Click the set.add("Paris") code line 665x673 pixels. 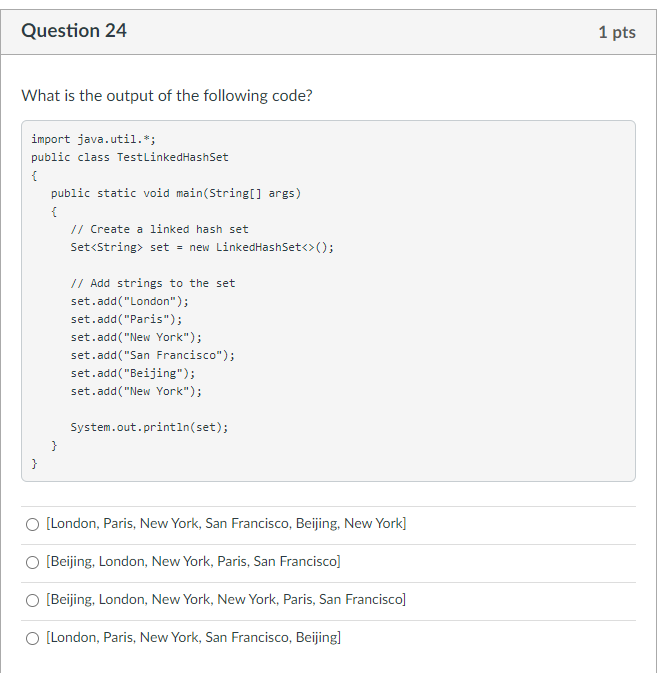pyautogui.click(x=127, y=319)
